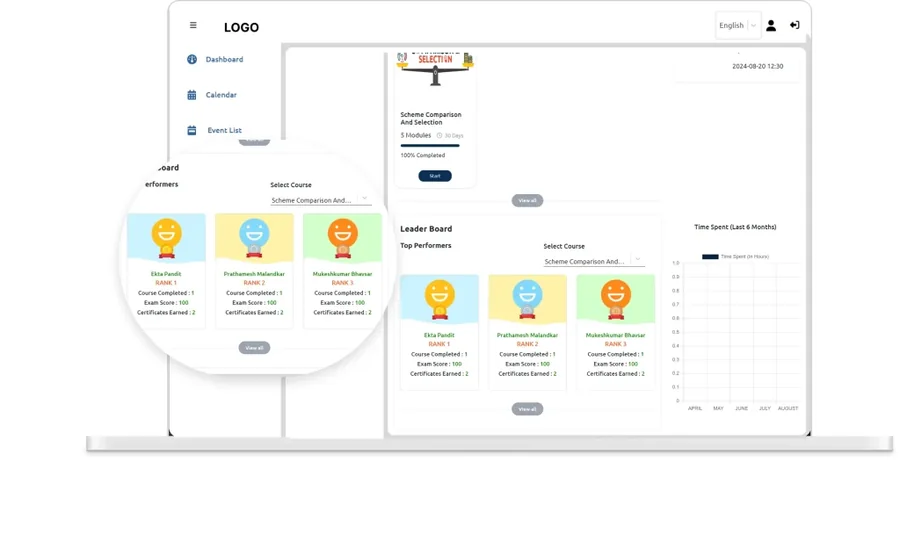Click the 2024-08-20 12:30 timestamp
The width and height of the screenshot is (900, 556).
758,67
